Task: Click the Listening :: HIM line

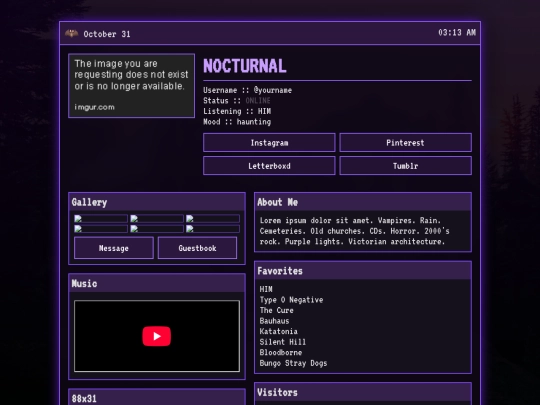Action: 237,111
